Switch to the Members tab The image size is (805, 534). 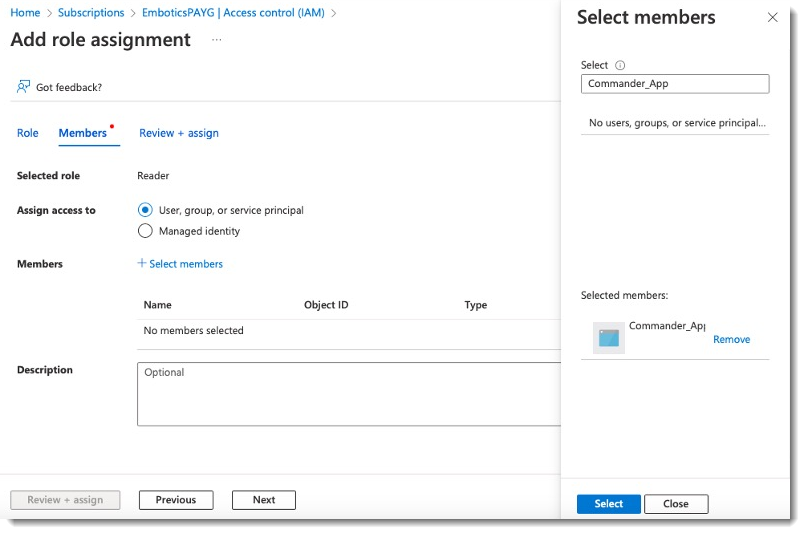point(83,133)
